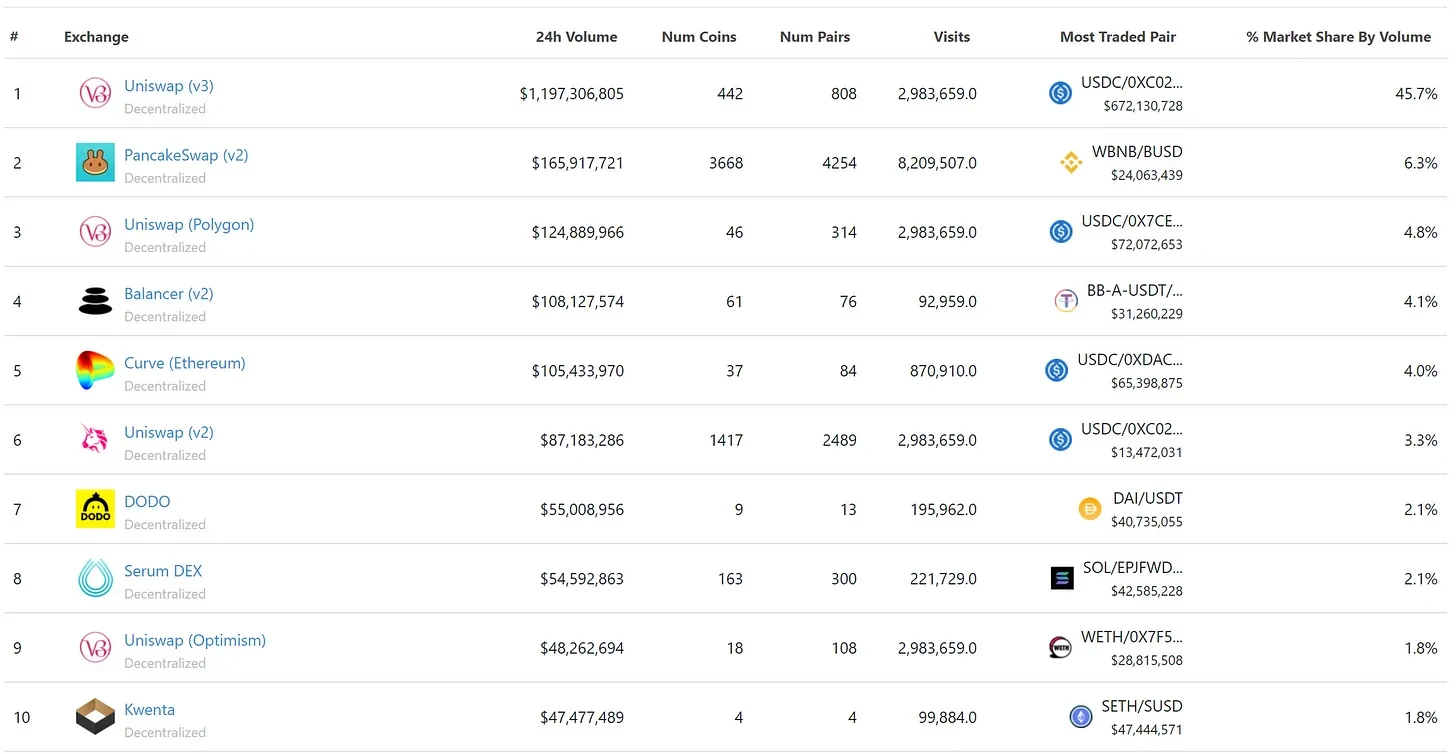Screen dimensions: 1456x754
Task: Click the Curve (Ethereum) rainbow logo
Action: [95, 370]
